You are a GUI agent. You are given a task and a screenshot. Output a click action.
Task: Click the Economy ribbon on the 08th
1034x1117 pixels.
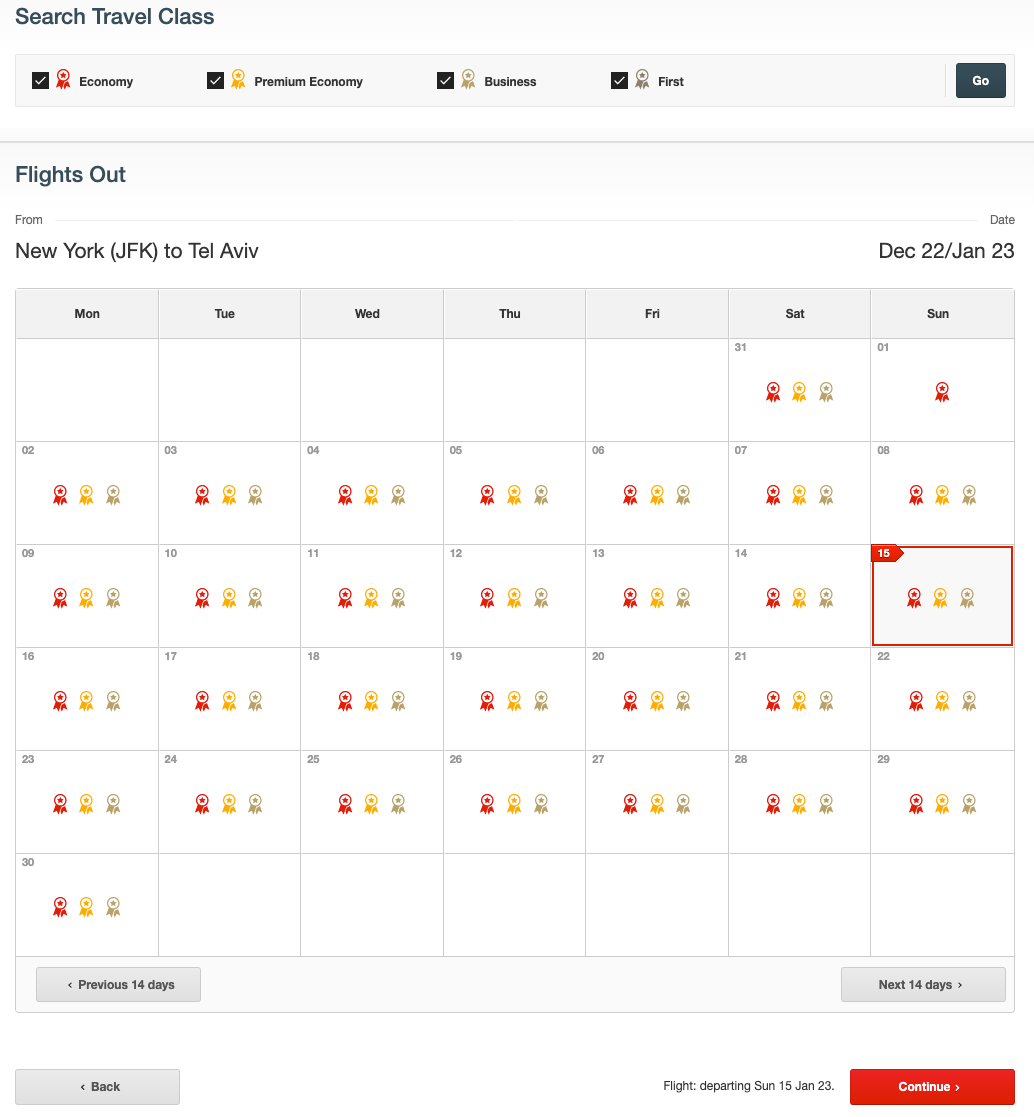pos(916,494)
